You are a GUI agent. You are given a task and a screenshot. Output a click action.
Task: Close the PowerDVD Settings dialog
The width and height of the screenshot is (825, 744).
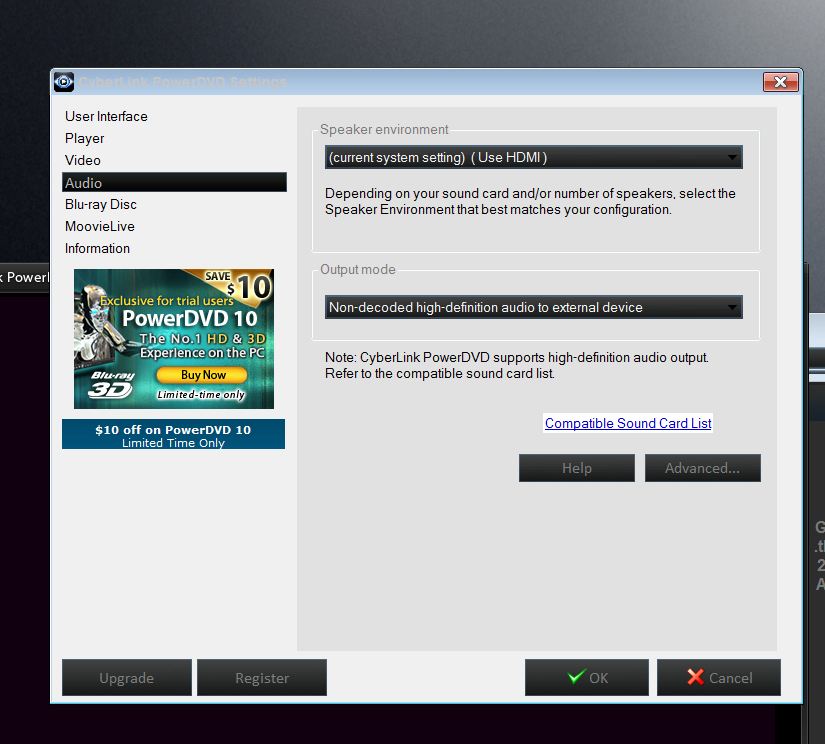(781, 82)
